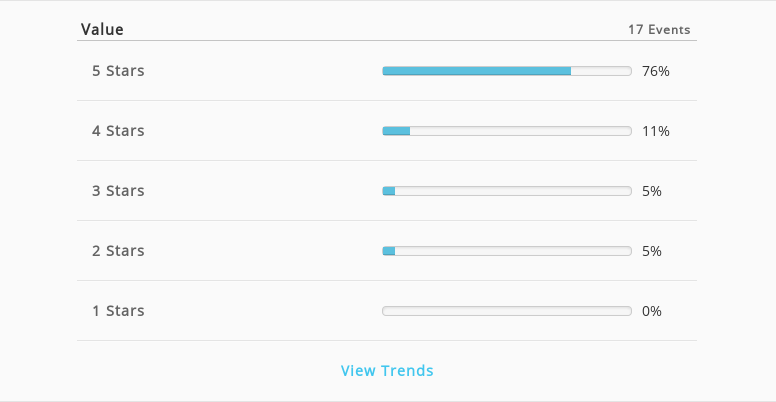Select the 4 Stars row label
The height and width of the screenshot is (402, 776).
coord(118,131)
